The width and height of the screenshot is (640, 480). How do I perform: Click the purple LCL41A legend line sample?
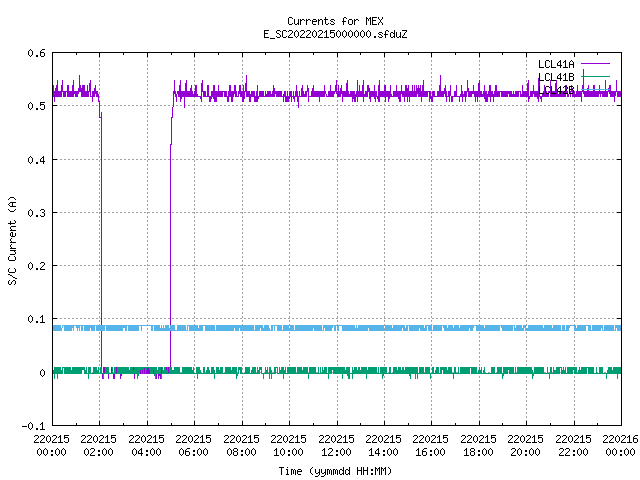[x=595, y=64]
